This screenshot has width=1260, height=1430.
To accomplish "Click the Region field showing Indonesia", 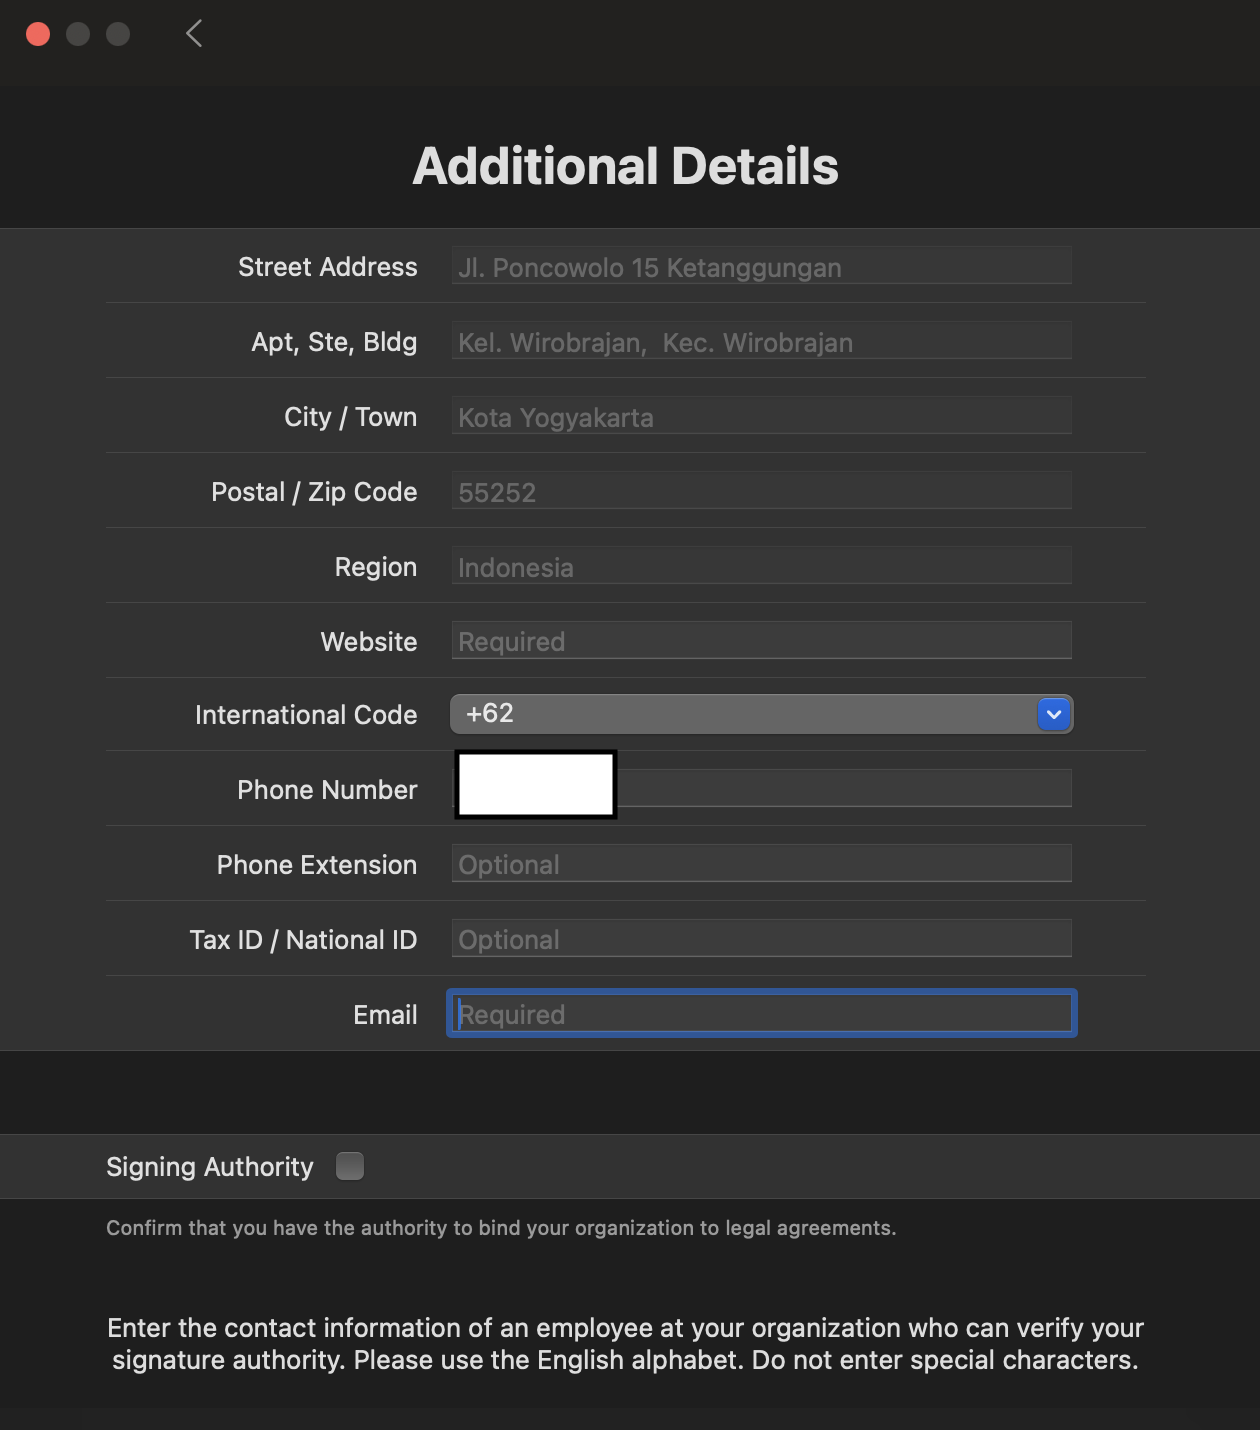I will (761, 566).
